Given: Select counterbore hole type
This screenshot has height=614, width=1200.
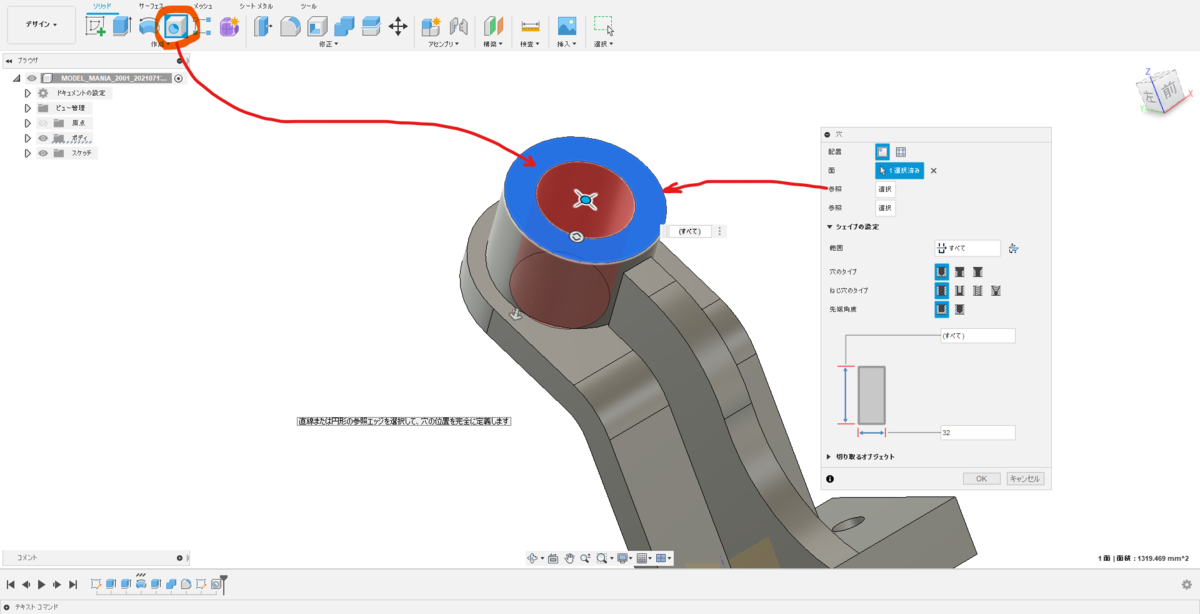Looking at the screenshot, I should [x=960, y=272].
